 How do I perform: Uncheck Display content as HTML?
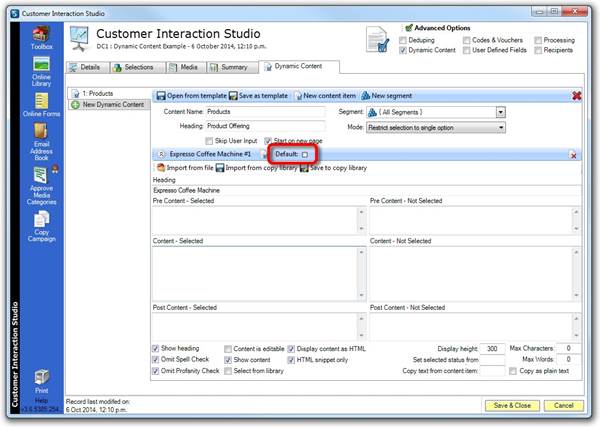tap(291, 347)
